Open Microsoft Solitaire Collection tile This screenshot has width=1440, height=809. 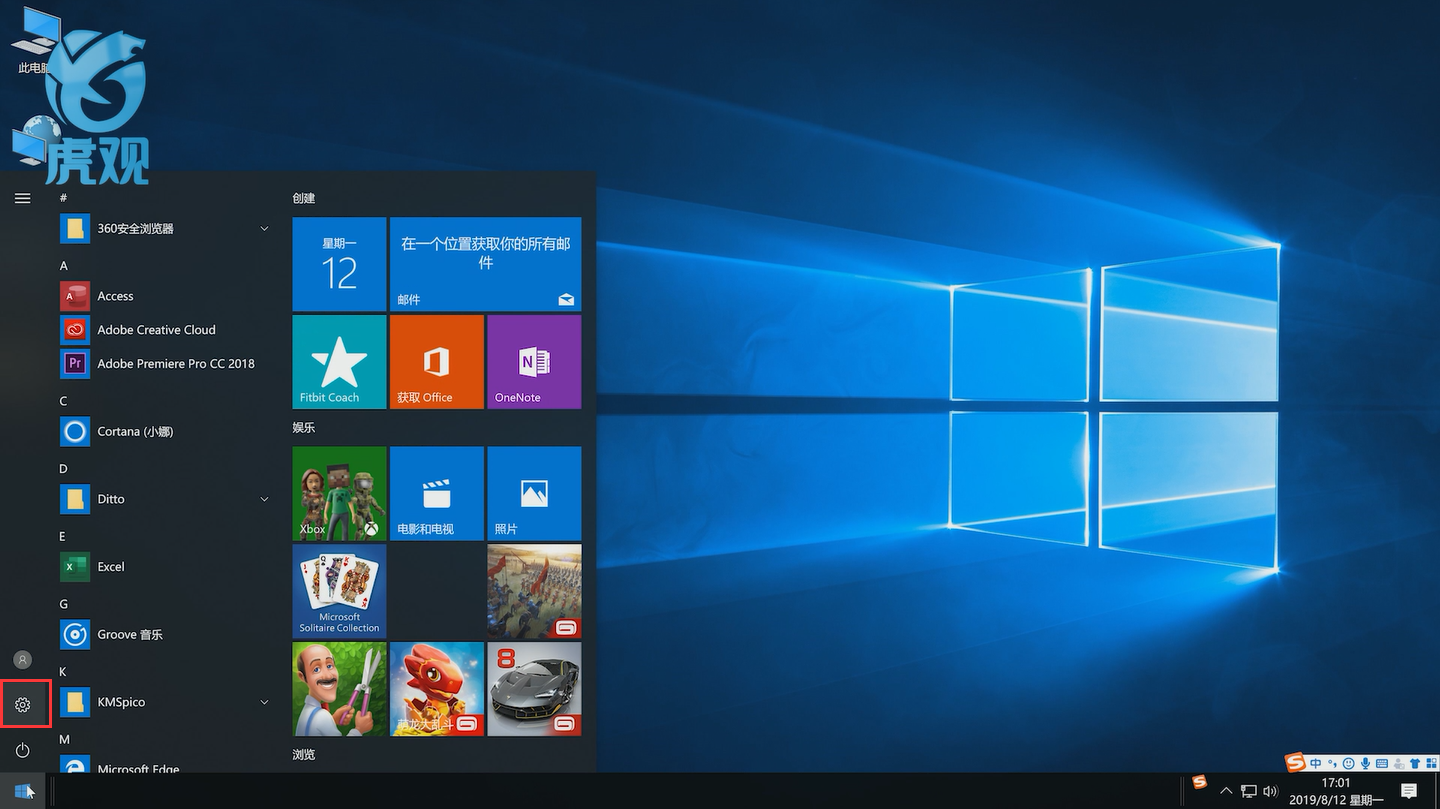[339, 591]
